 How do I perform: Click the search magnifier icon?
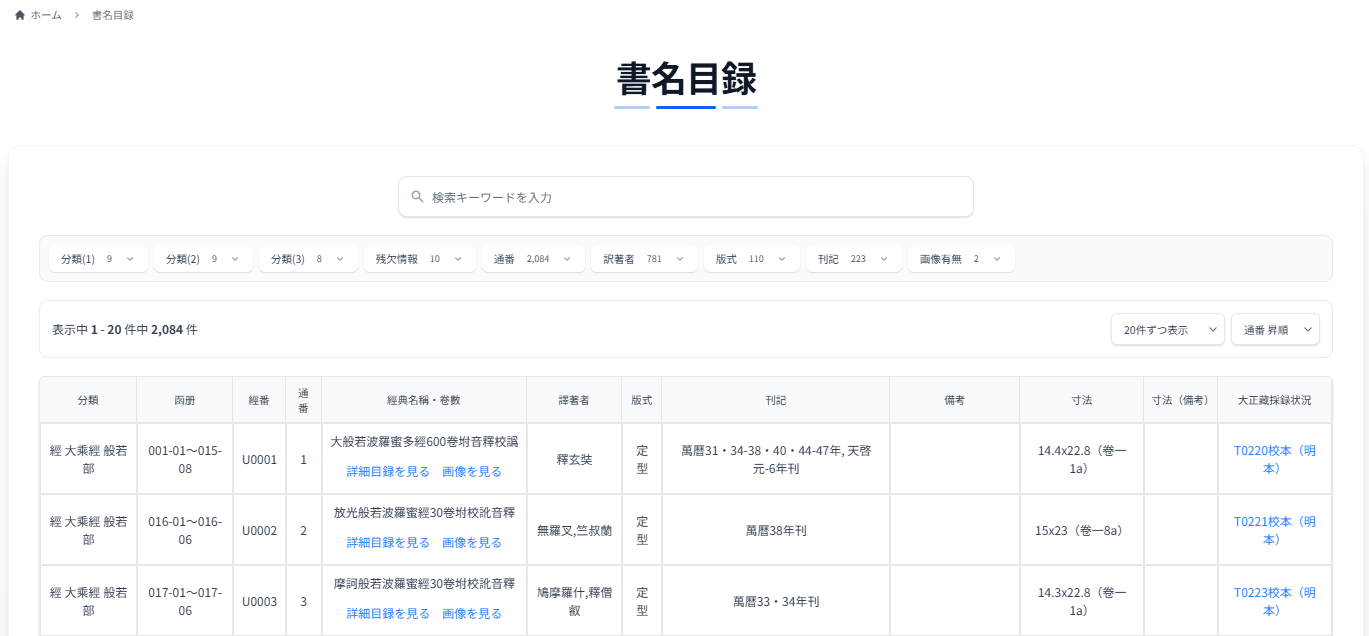click(x=417, y=197)
